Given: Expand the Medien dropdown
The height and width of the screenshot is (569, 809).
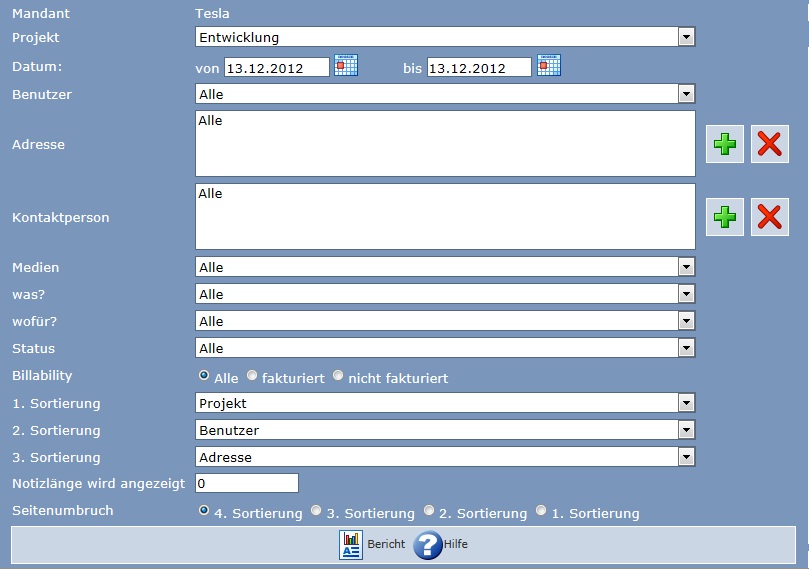Looking at the screenshot, I should [x=686, y=267].
